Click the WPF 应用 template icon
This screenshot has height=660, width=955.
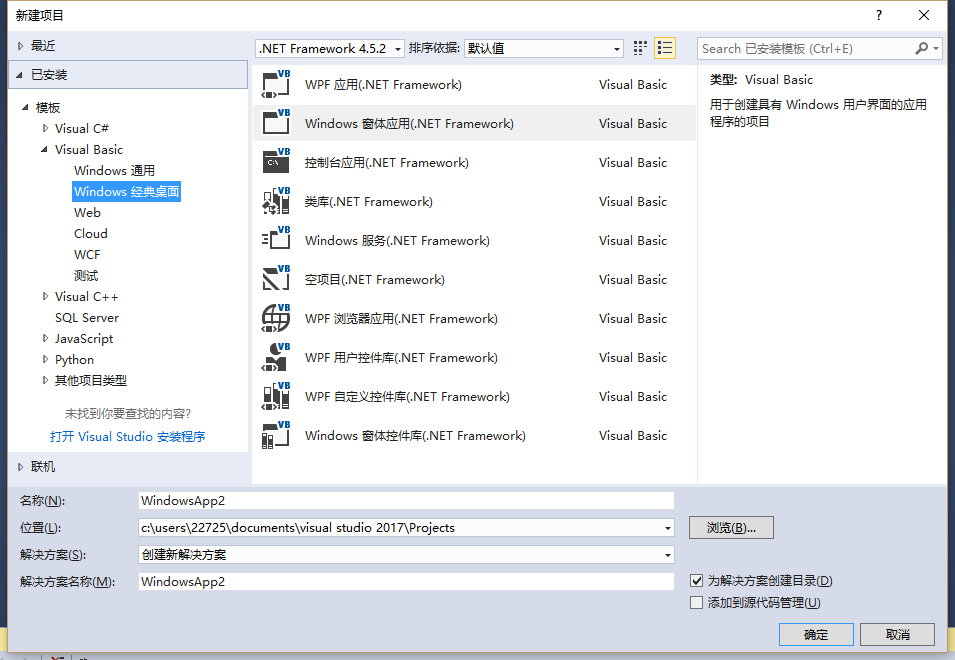click(x=276, y=85)
